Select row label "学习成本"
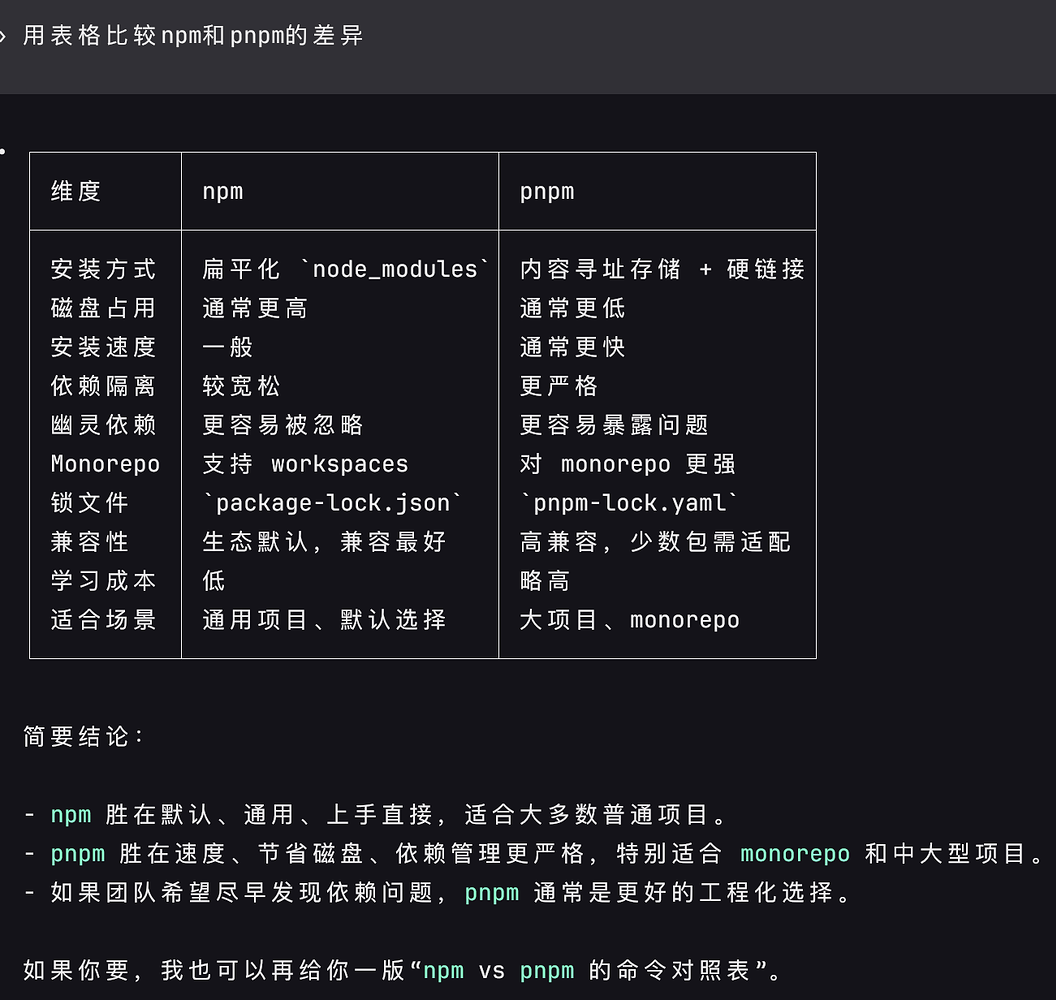 [x=104, y=581]
